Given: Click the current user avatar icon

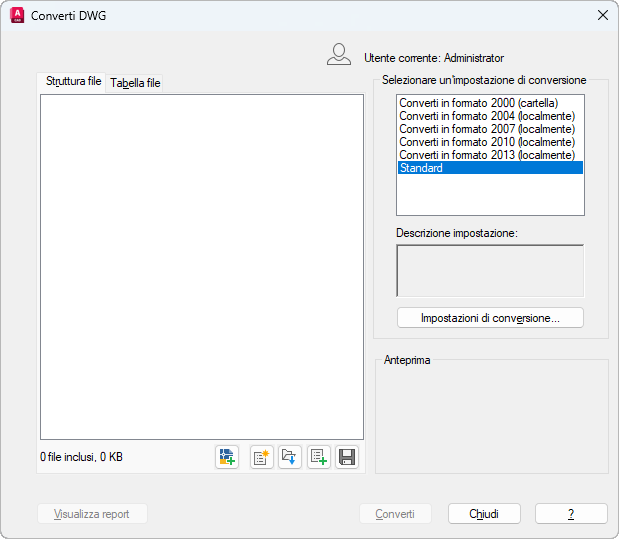Looking at the screenshot, I should (339, 54).
